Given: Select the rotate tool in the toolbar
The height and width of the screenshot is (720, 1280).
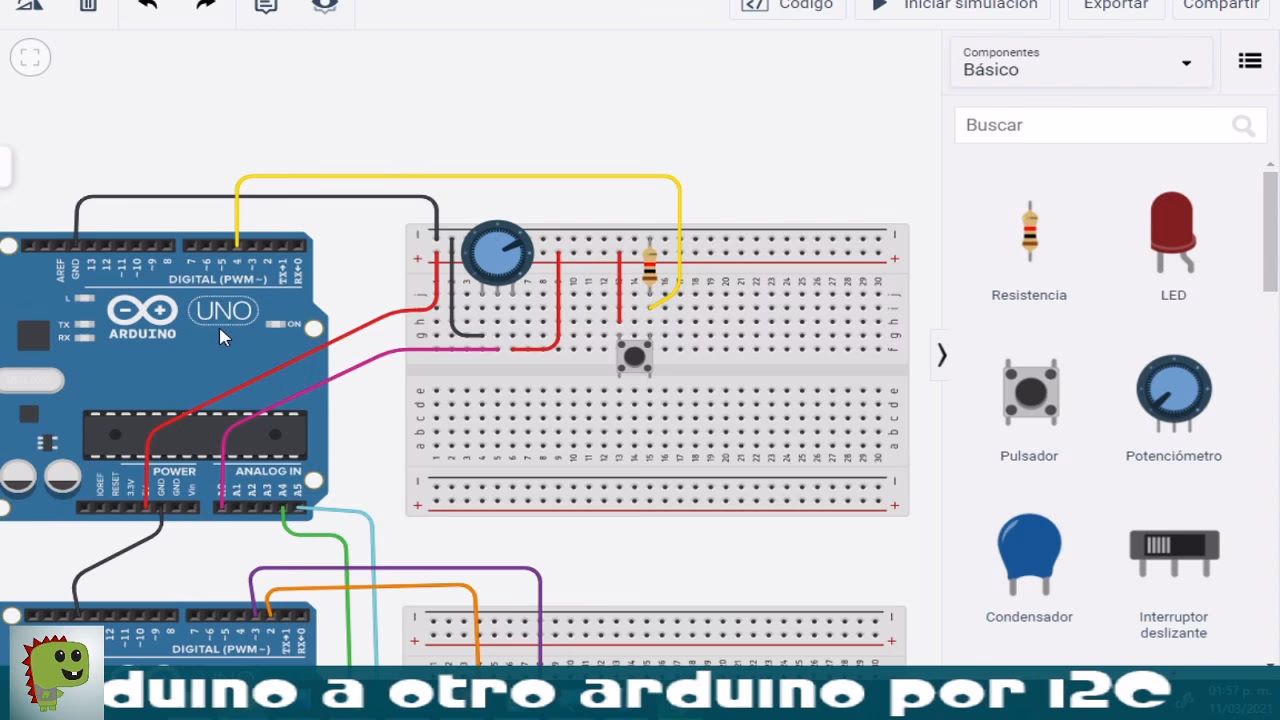Looking at the screenshot, I should point(28,6).
